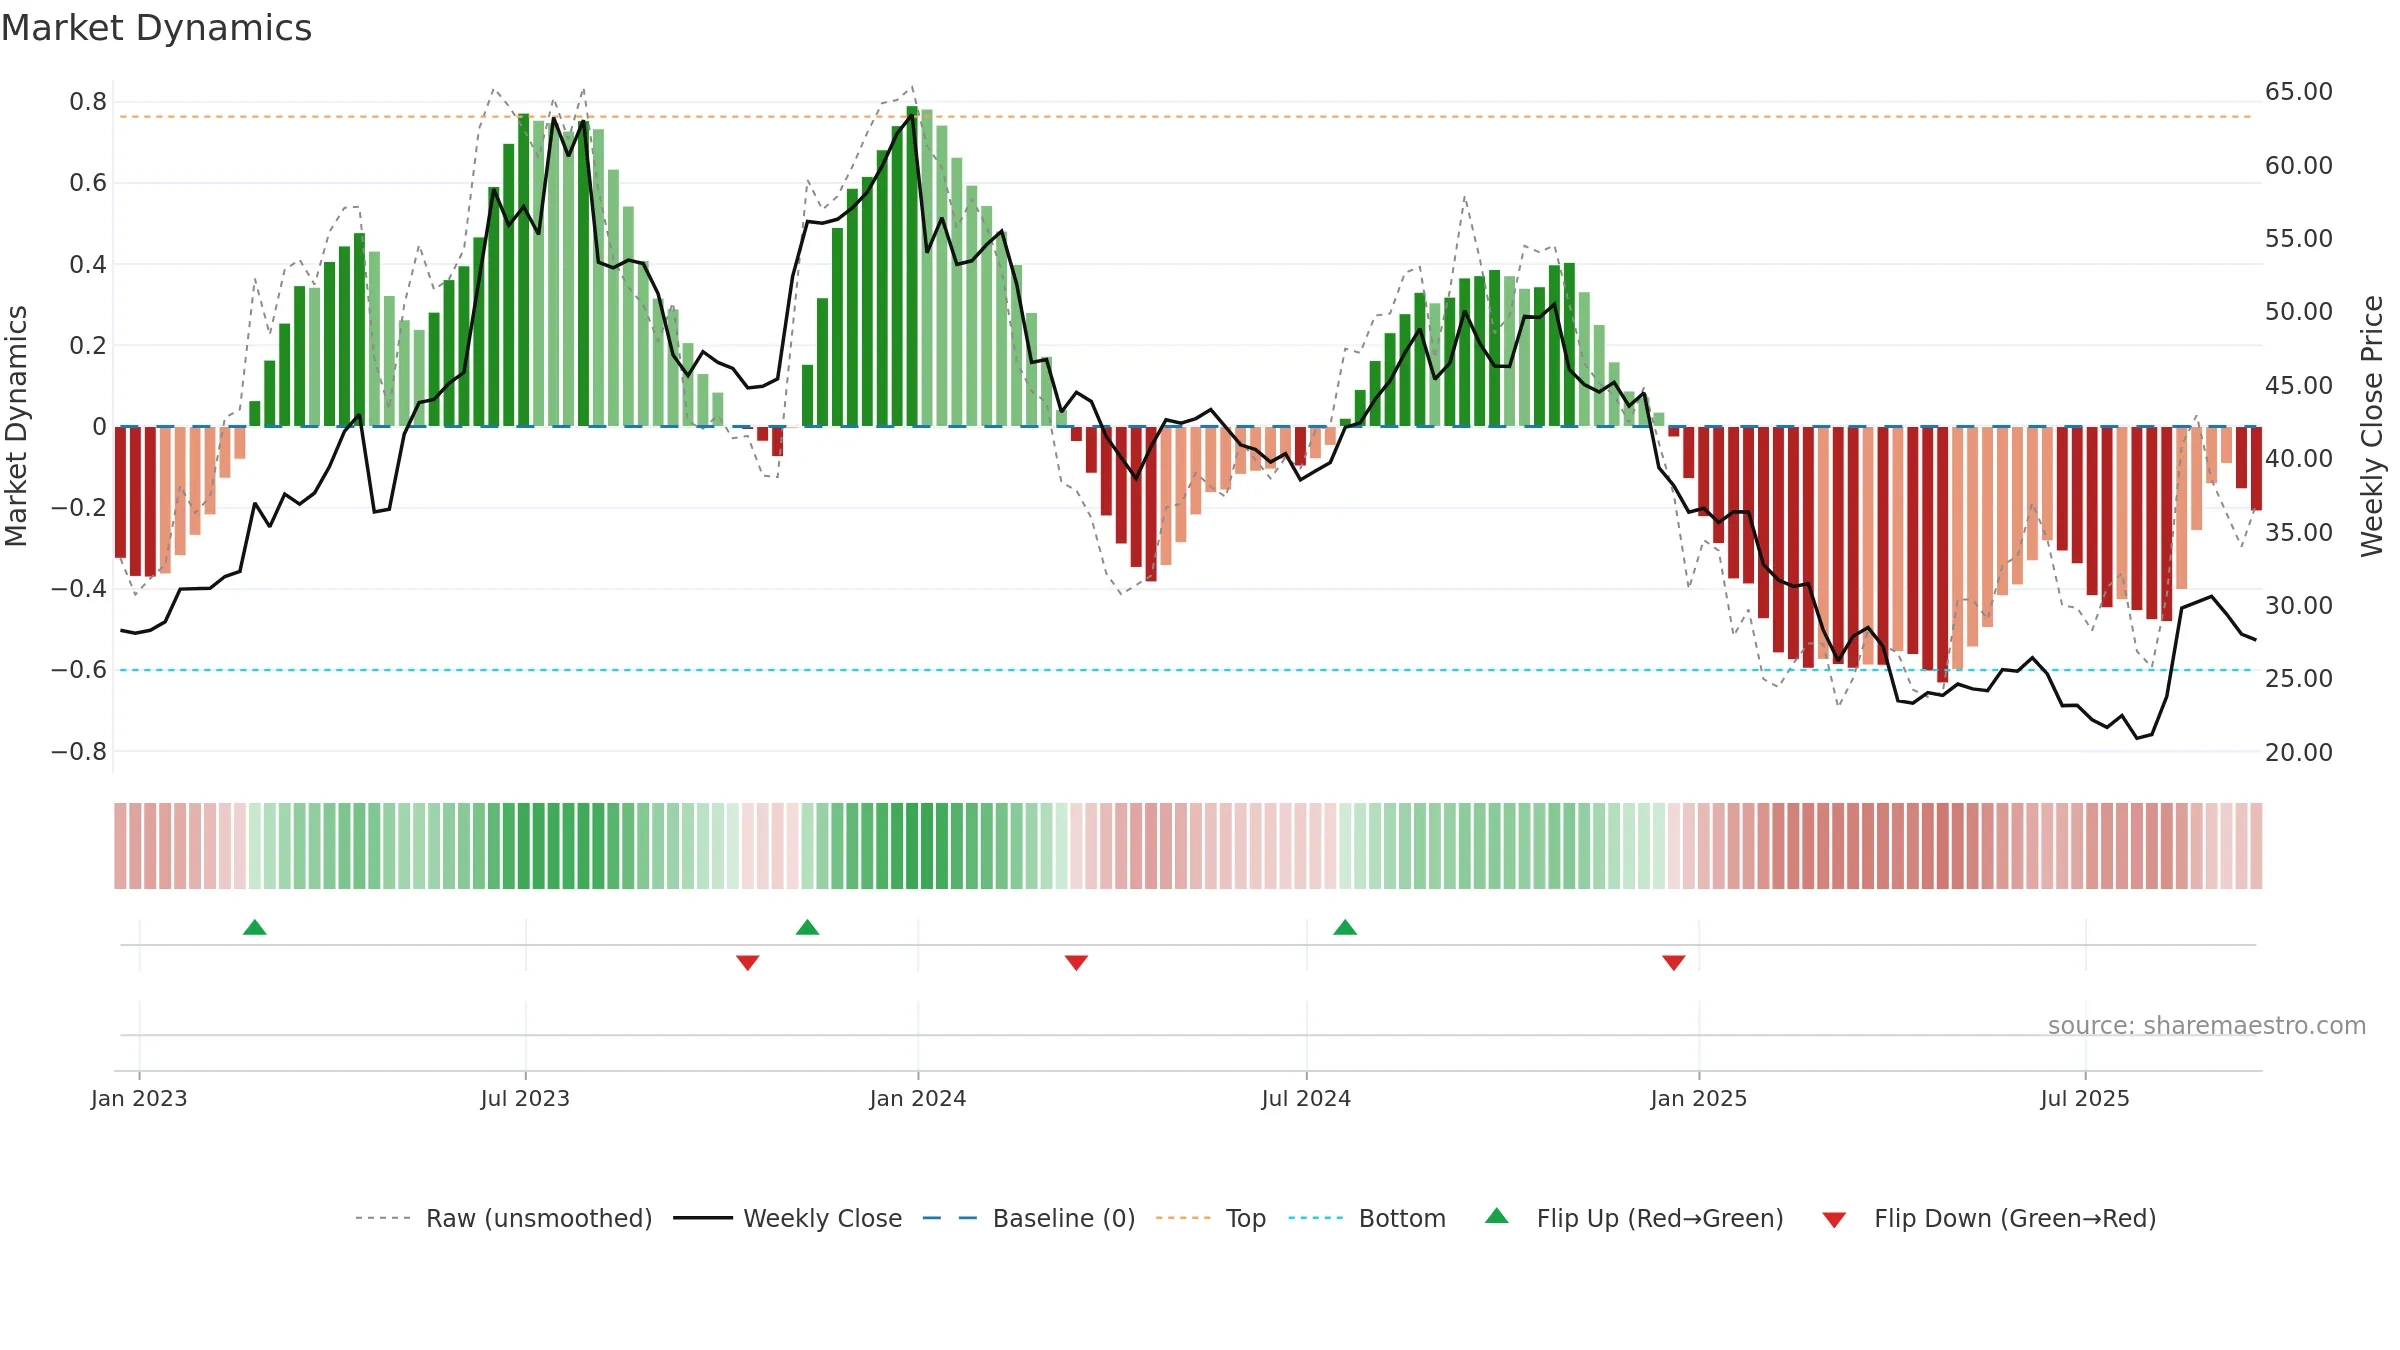
Task: Click the Jan 2023 x-axis label
Action: pyautogui.click(x=139, y=1098)
